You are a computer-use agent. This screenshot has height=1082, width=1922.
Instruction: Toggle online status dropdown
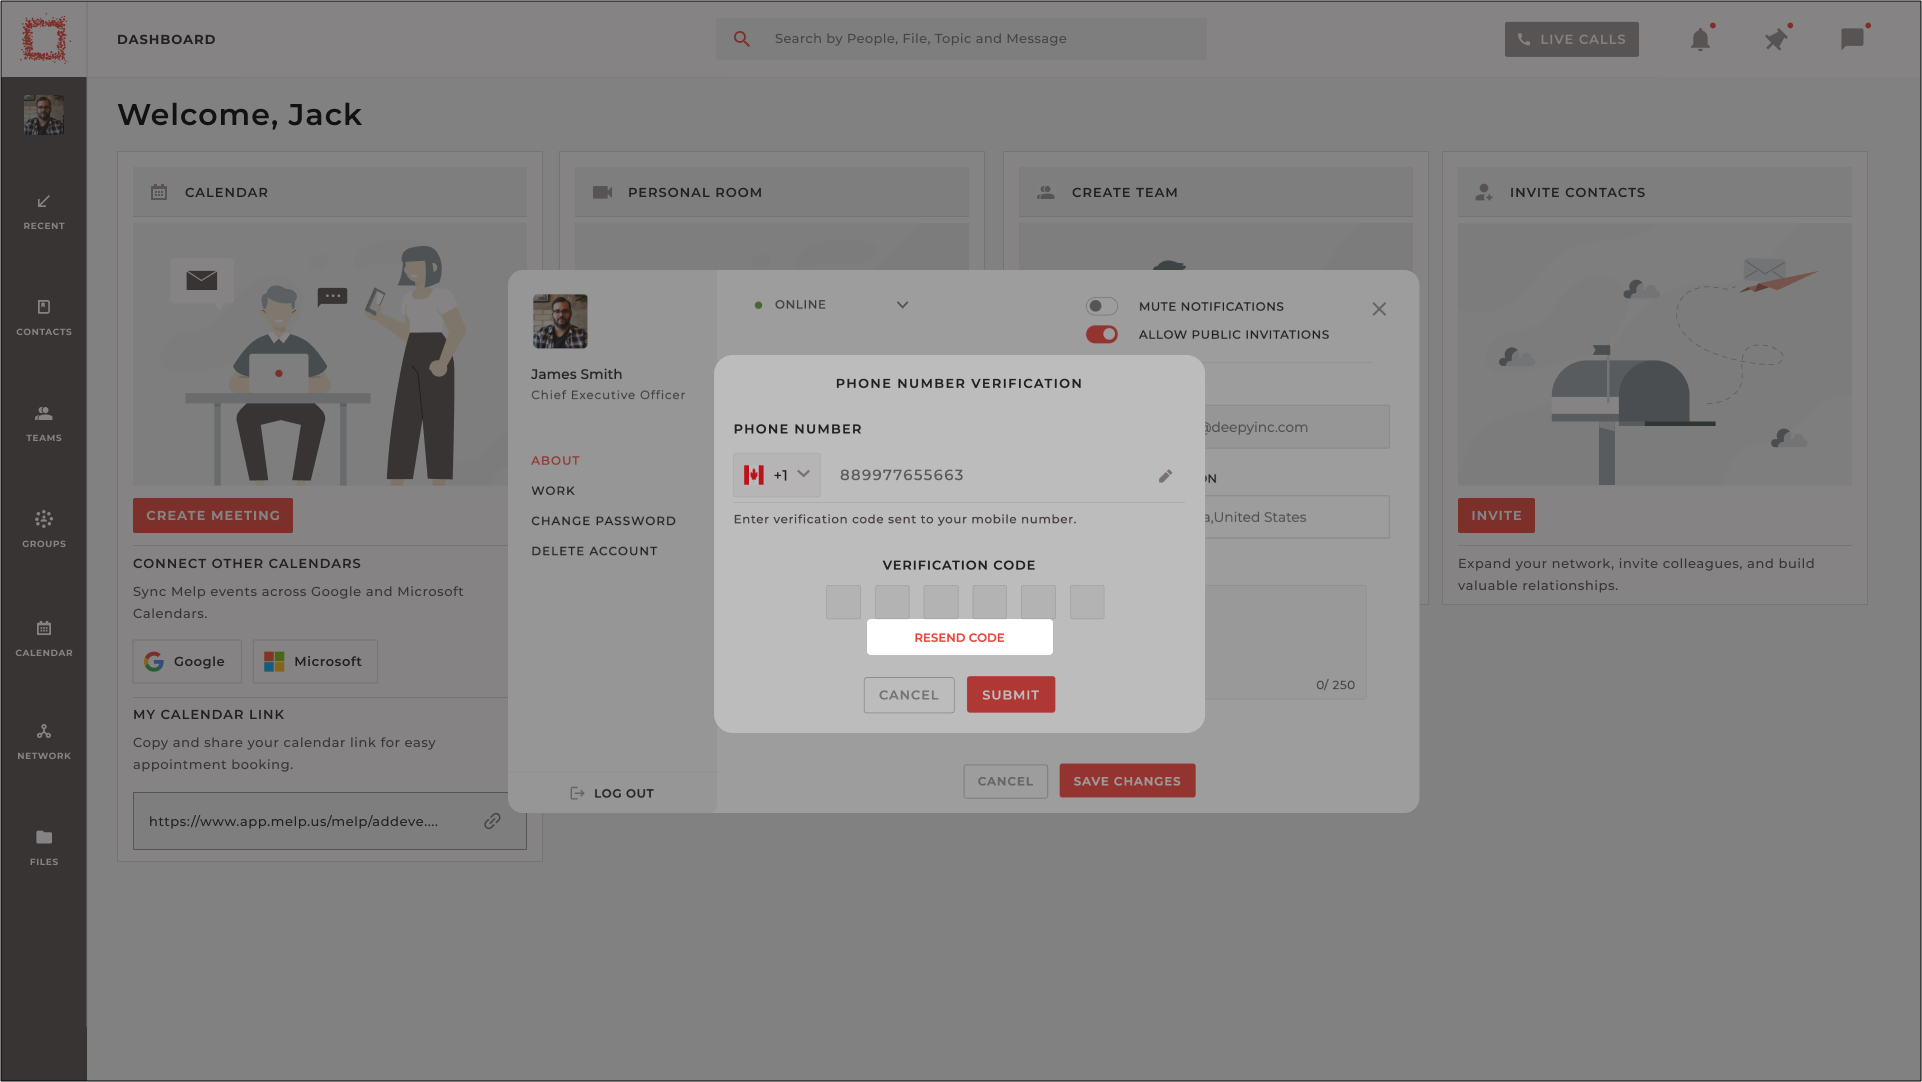pyautogui.click(x=902, y=305)
